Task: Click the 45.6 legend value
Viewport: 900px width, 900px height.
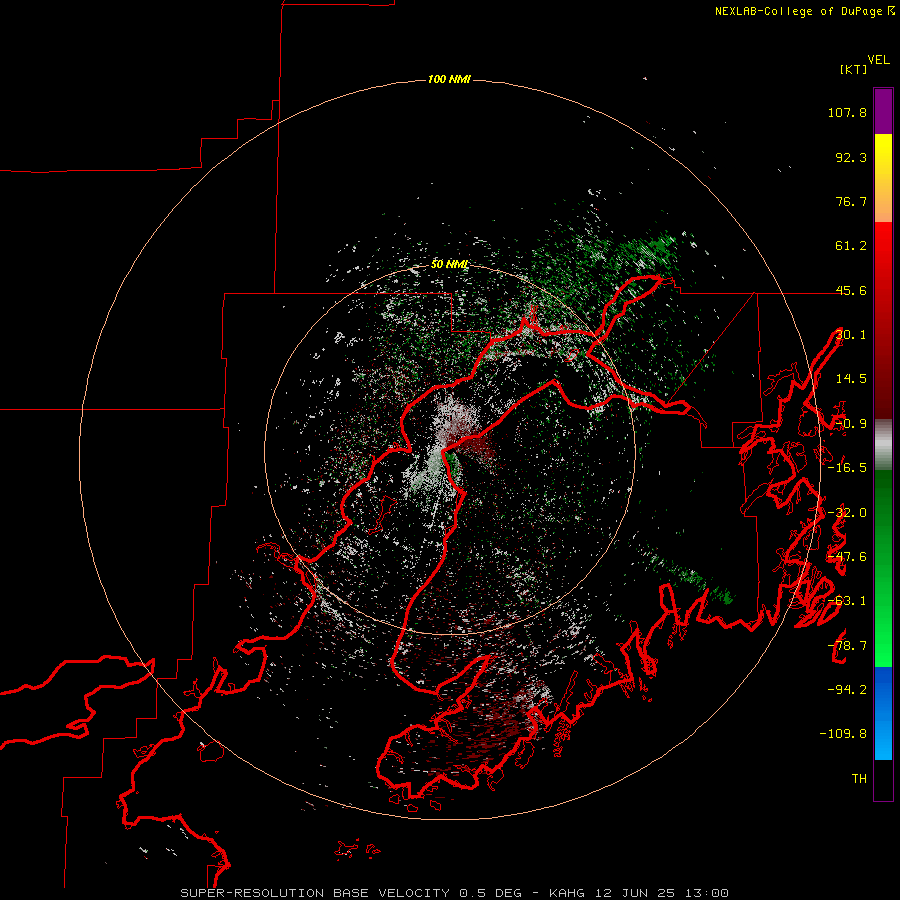Action: [851, 290]
